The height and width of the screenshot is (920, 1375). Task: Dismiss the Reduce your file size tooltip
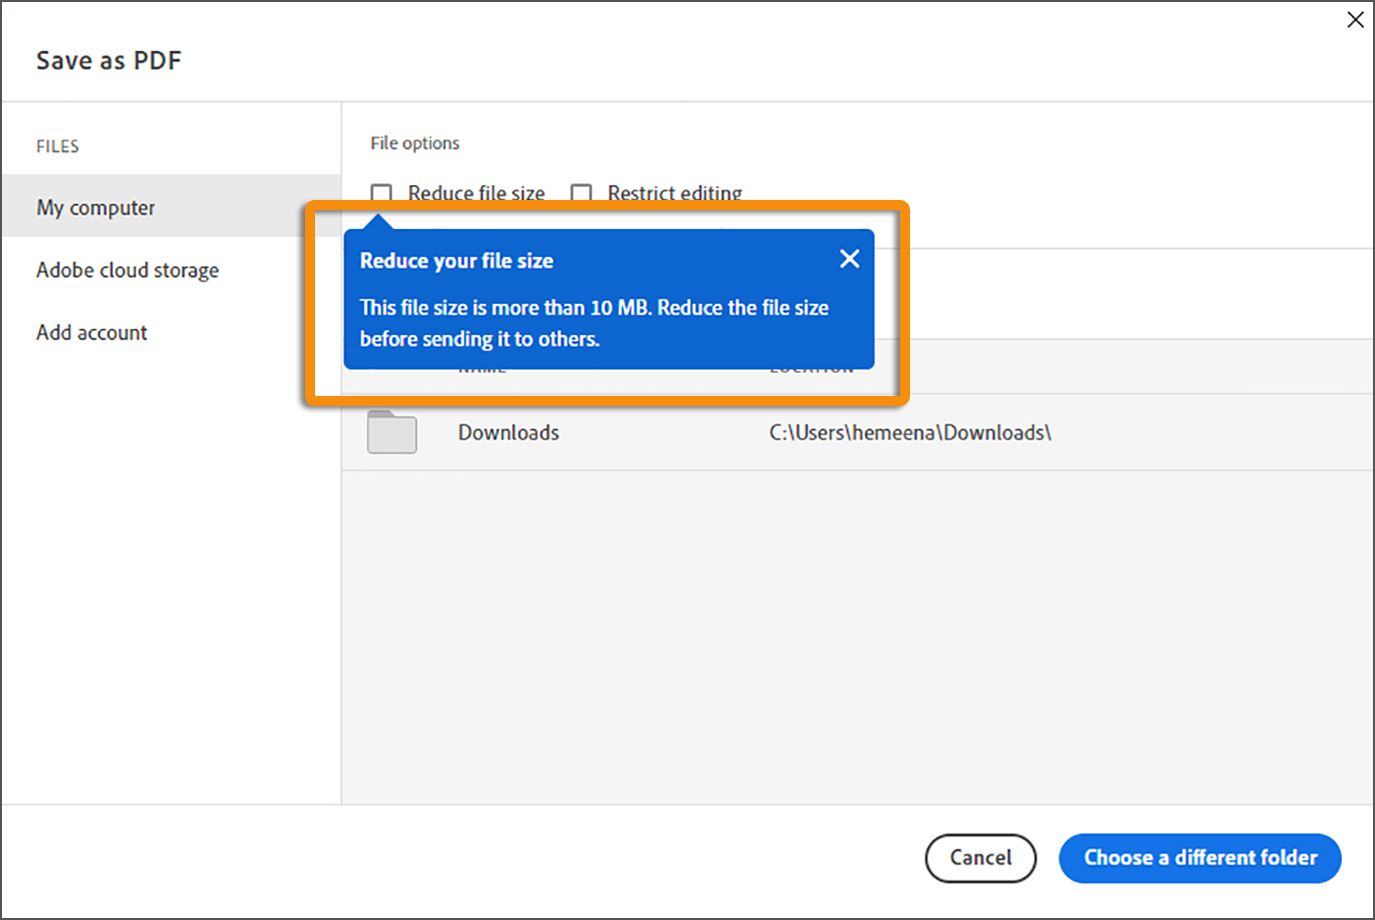849,258
